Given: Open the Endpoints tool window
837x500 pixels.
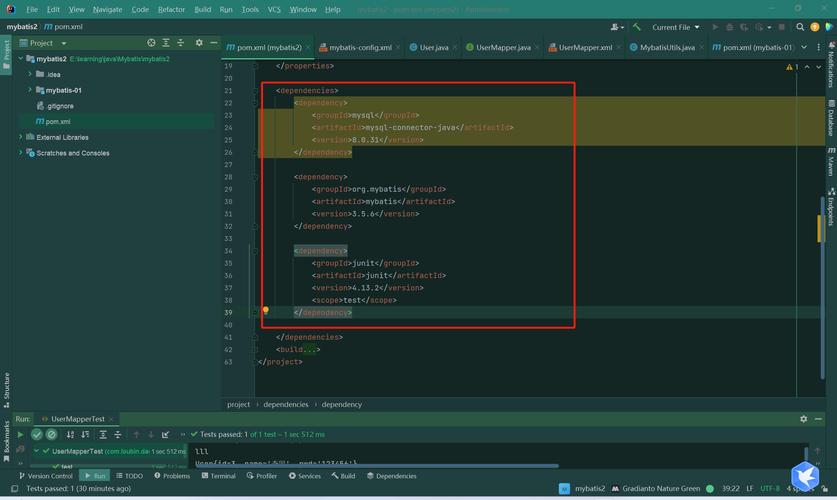Looking at the screenshot, I should (831, 207).
